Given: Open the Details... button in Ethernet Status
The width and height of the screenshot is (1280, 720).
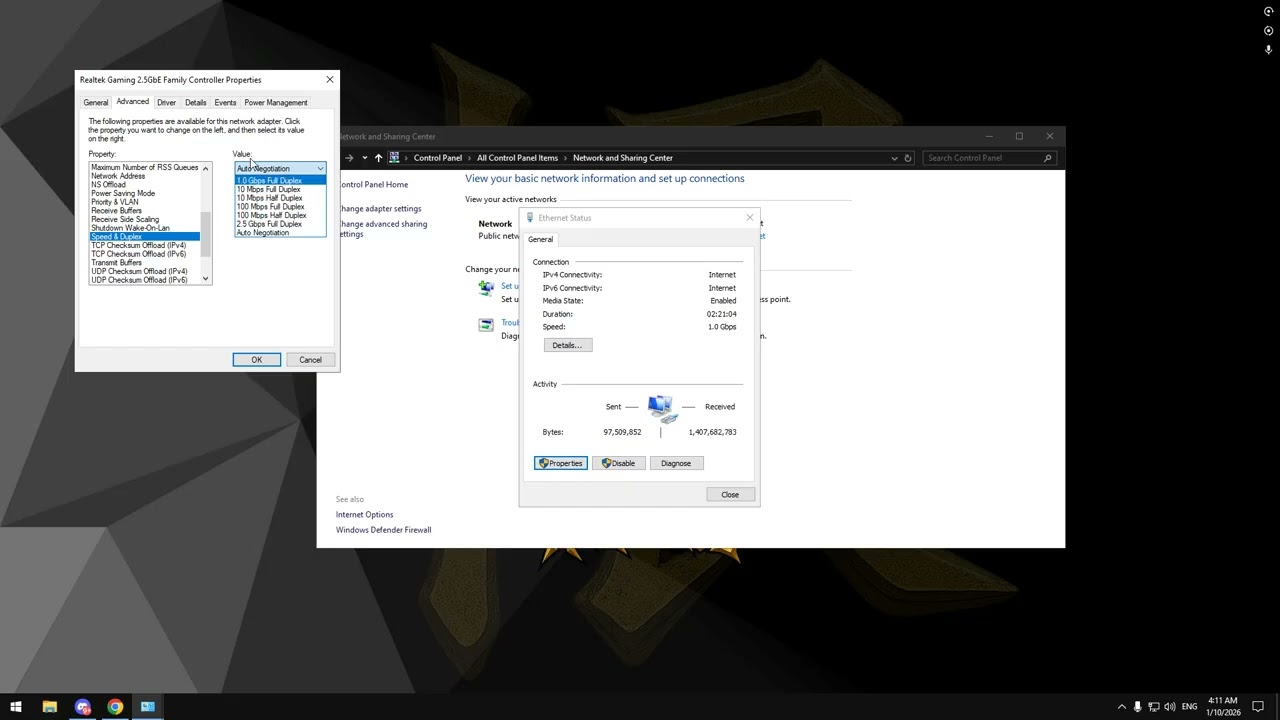Looking at the screenshot, I should click(567, 345).
